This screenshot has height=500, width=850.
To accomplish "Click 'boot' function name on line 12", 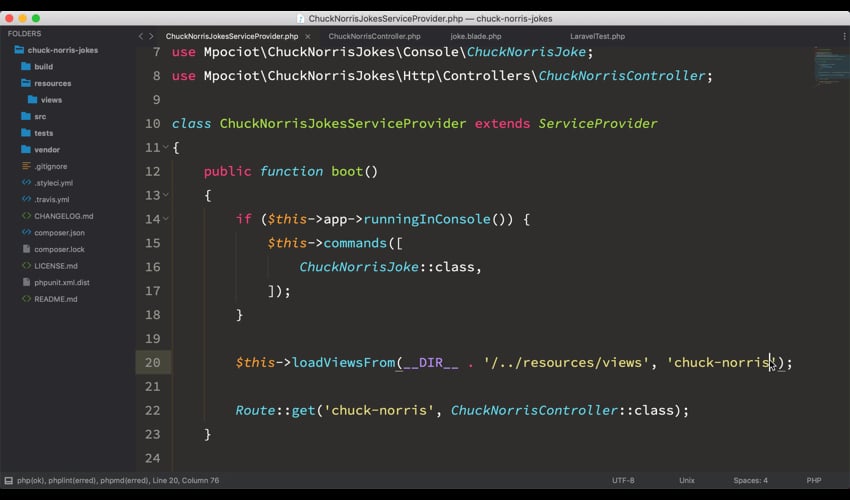I will [x=347, y=171].
